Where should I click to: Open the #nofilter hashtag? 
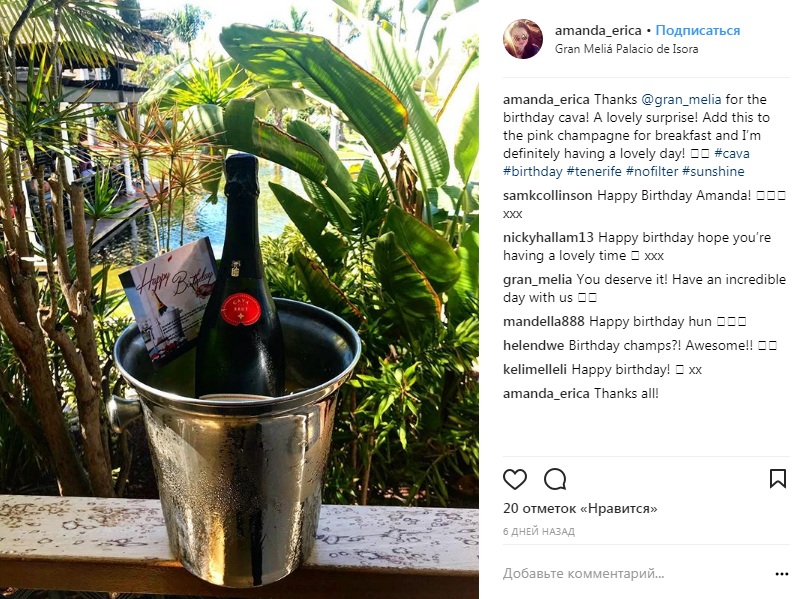point(652,171)
